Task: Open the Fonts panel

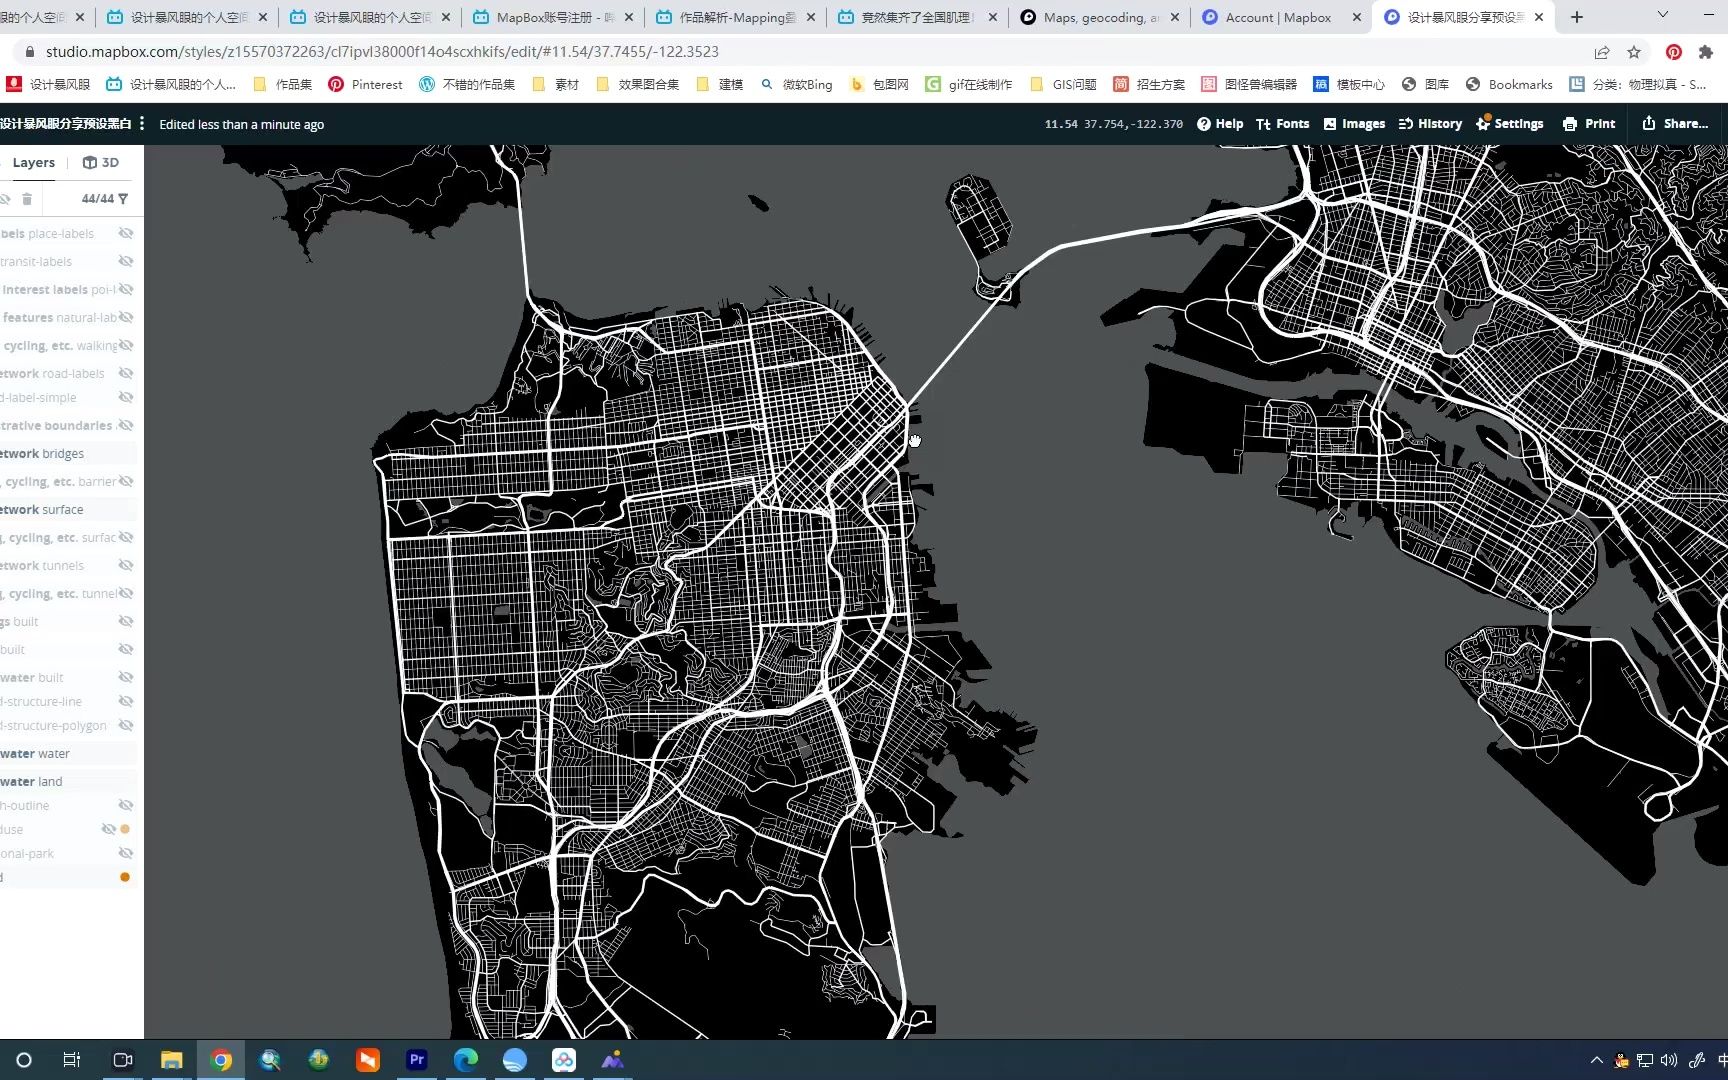Action: click(1283, 123)
